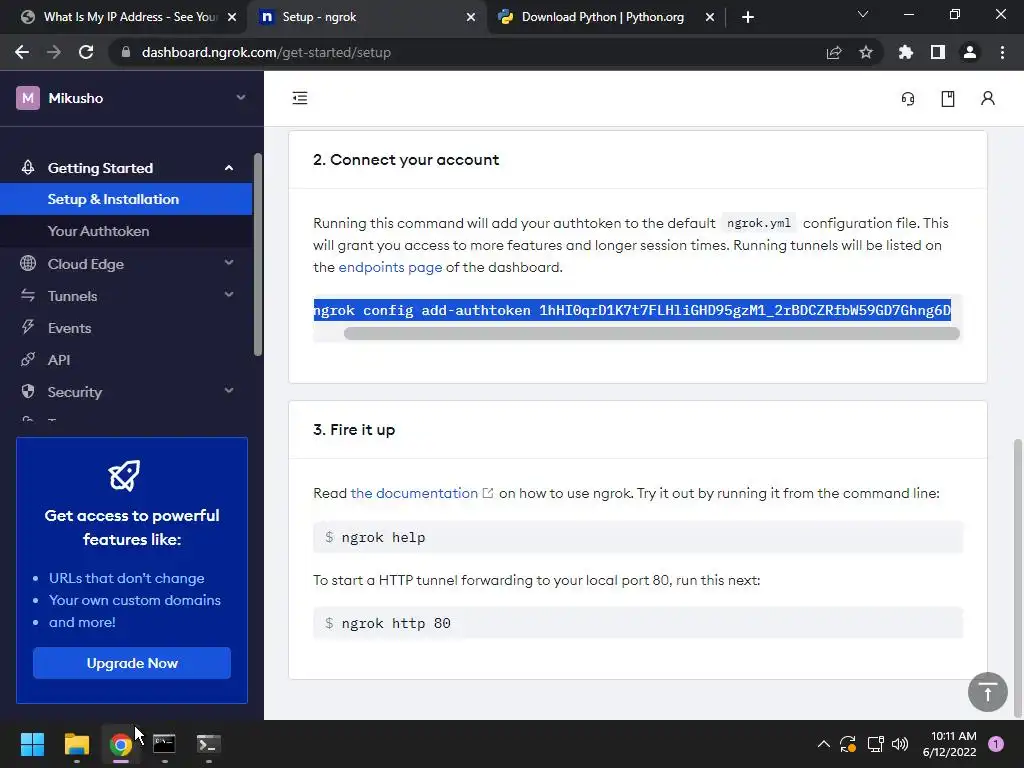Expand the Cloud Edge section chevron
Screen dimensions: 1024x768
[229, 263]
